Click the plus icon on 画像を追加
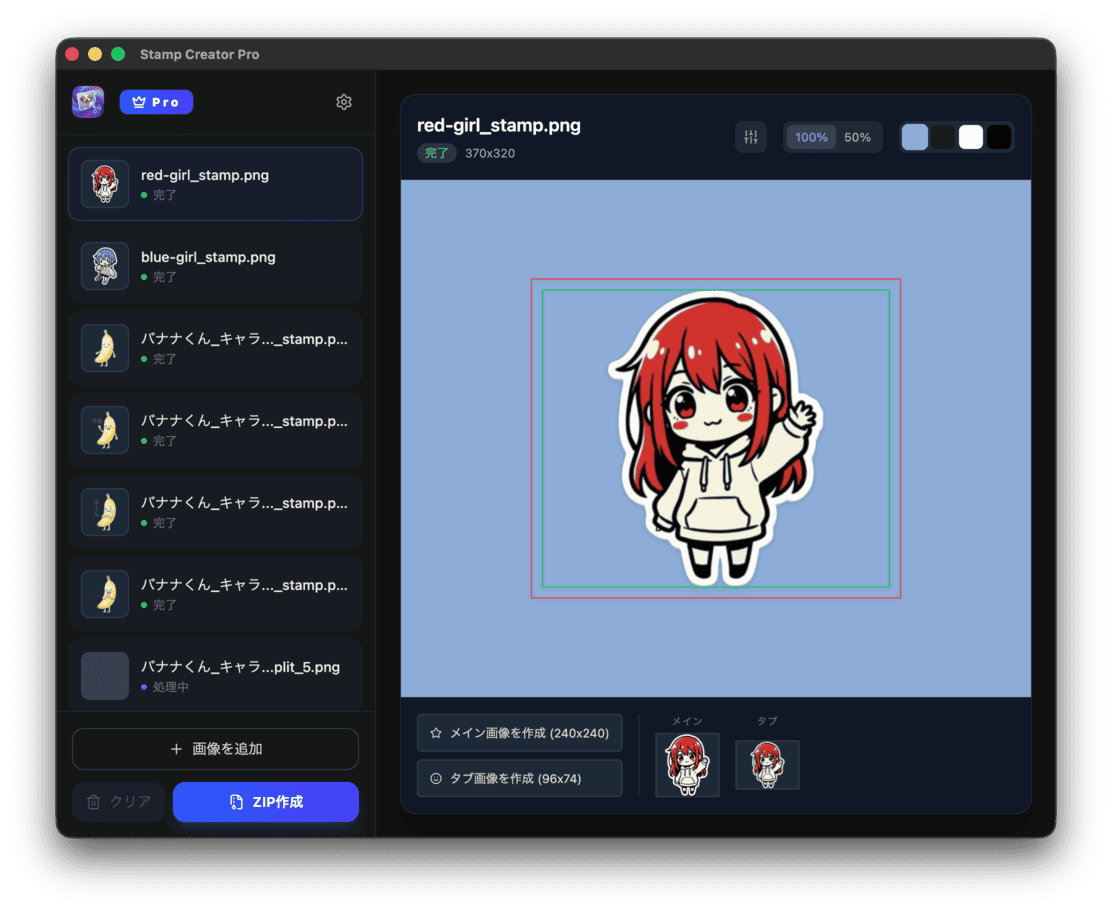Viewport: 1112px width, 912px height. 176,749
